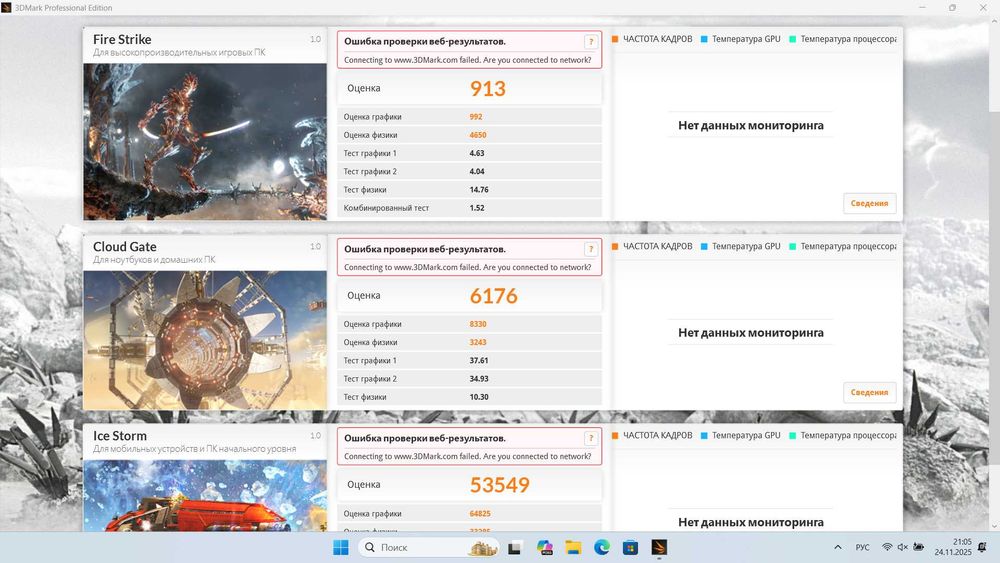Select Cloud Gate Тест графики 2 value 34.93
The image size is (1000, 563).
(x=479, y=379)
